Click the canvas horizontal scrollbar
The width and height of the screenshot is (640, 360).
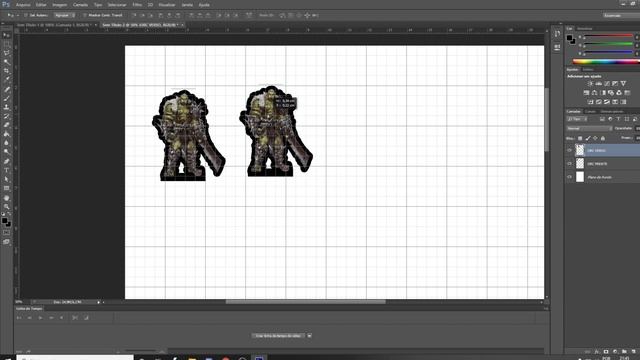coord(305,302)
